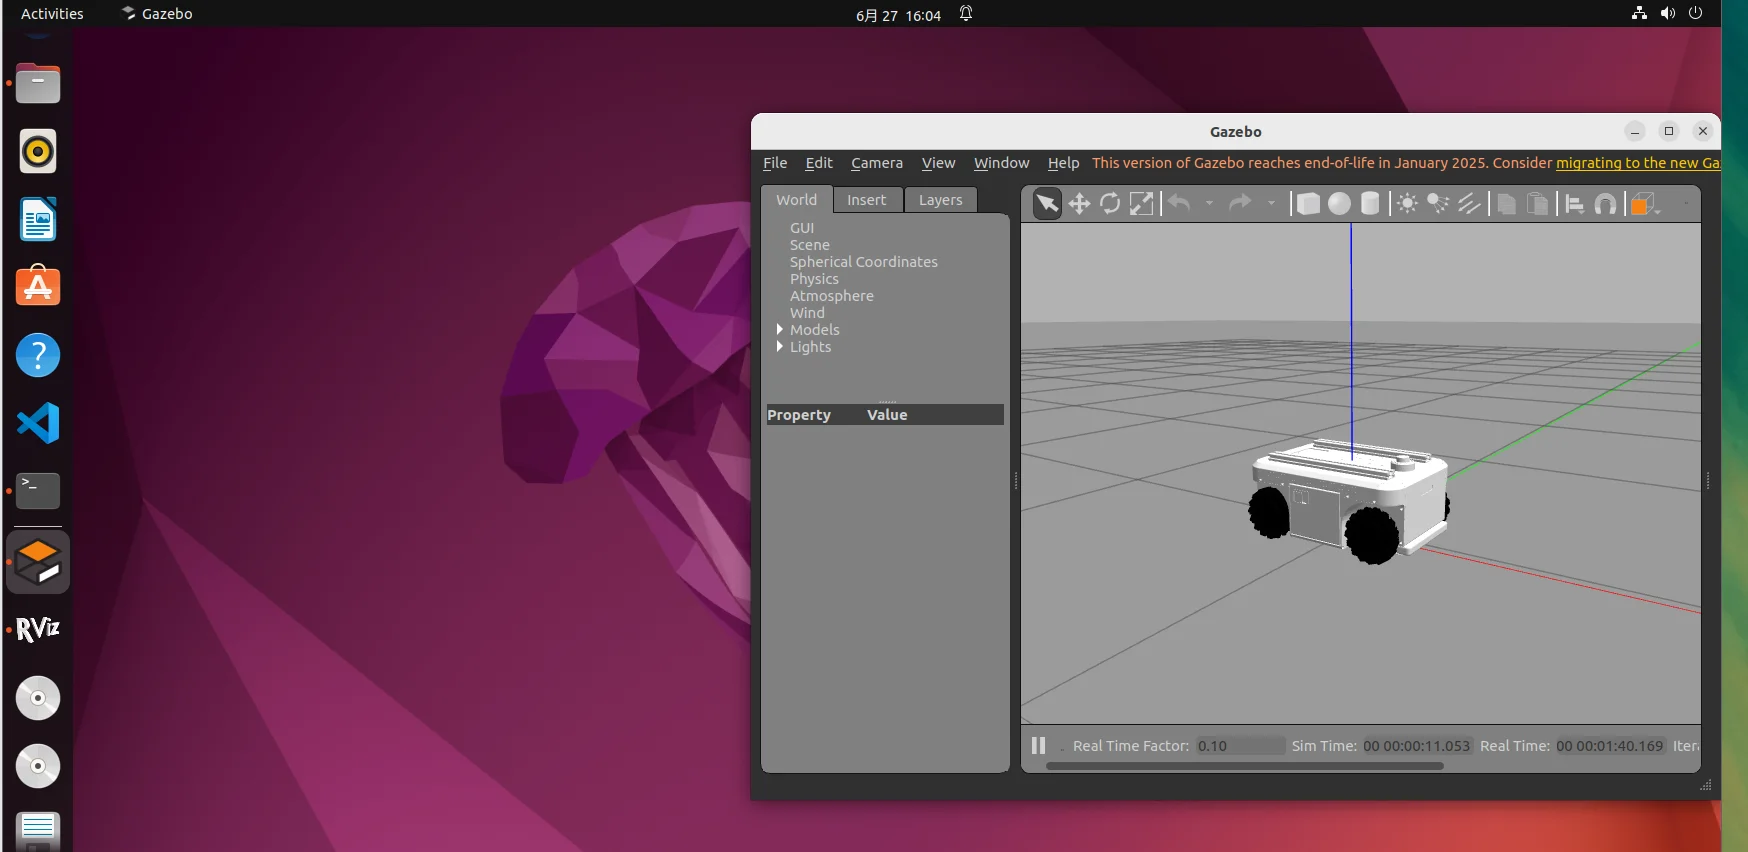The width and height of the screenshot is (1748, 852).
Task: Click the Sim Time value field
Action: click(x=1416, y=746)
